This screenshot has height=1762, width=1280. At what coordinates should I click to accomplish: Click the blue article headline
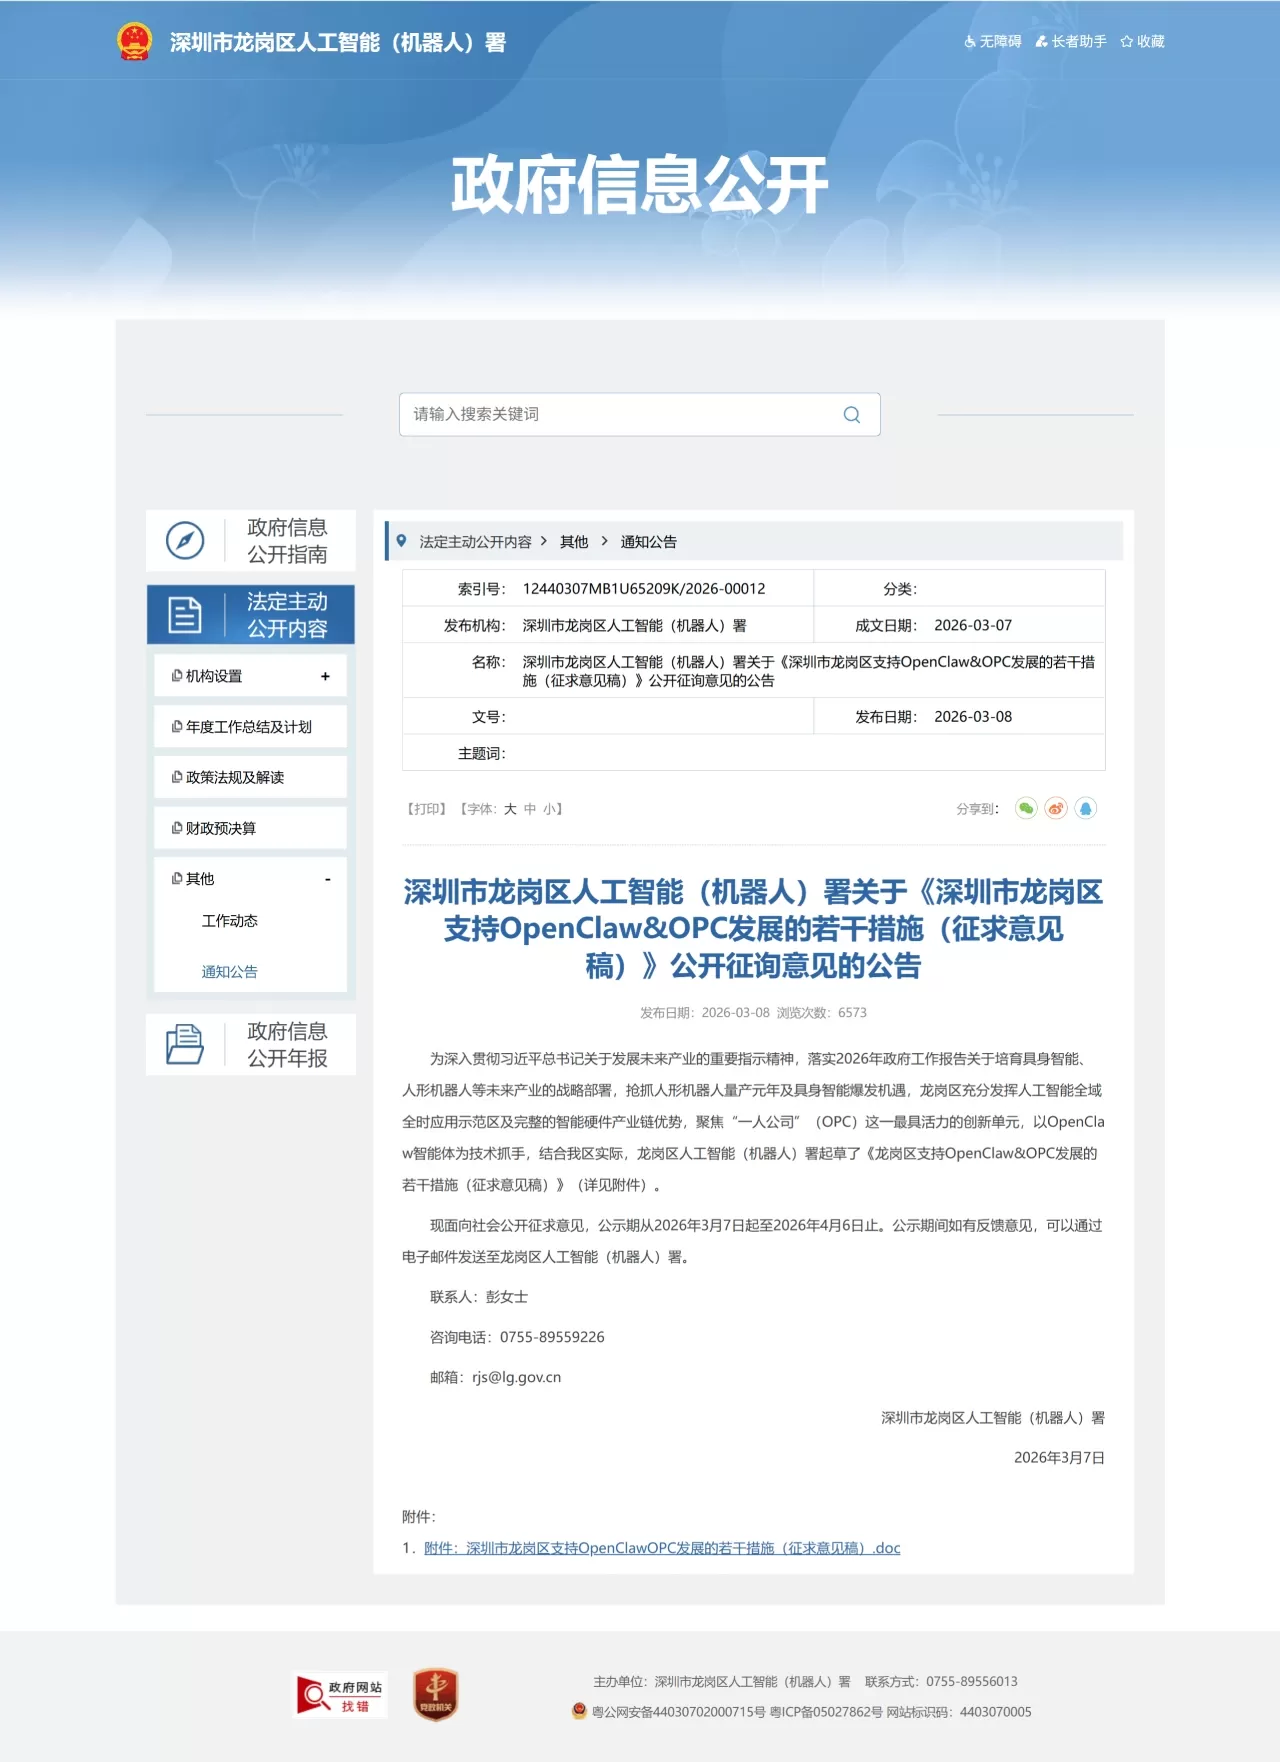[753, 929]
